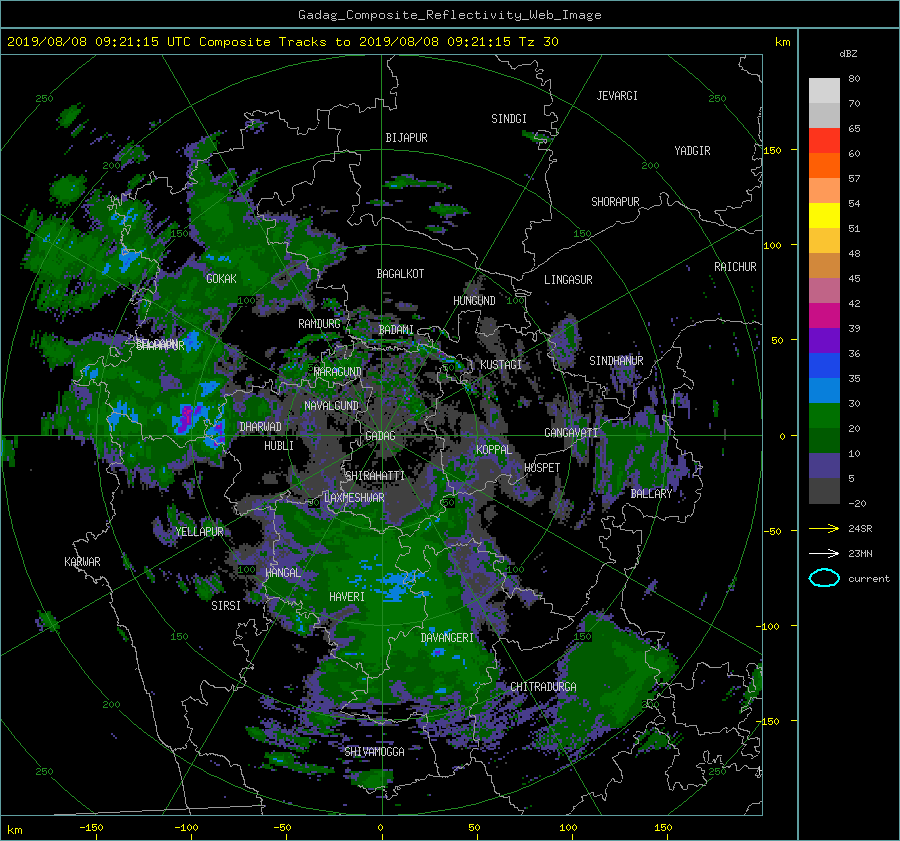Viewport: 900px width, 841px height.
Task: Click the CHITRADURGA city label
Action: pos(543,687)
